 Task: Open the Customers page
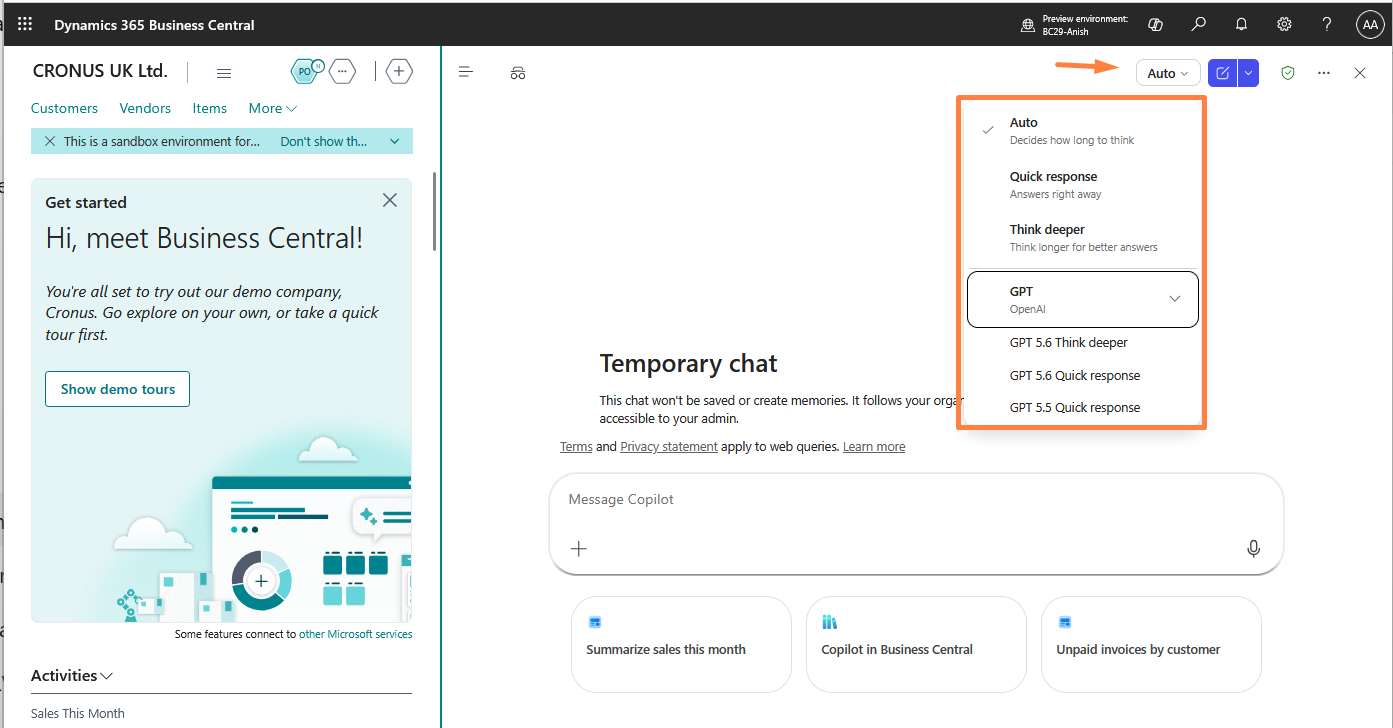tap(64, 108)
